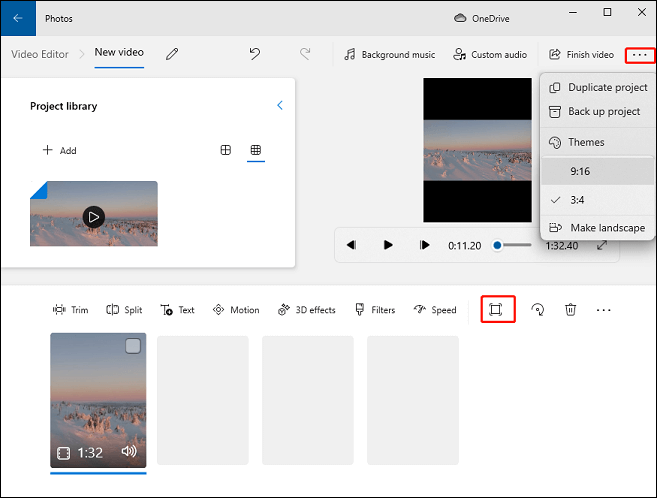The width and height of the screenshot is (657, 498).
Task: Choose Duplicate project from the menu
Action: pos(598,87)
